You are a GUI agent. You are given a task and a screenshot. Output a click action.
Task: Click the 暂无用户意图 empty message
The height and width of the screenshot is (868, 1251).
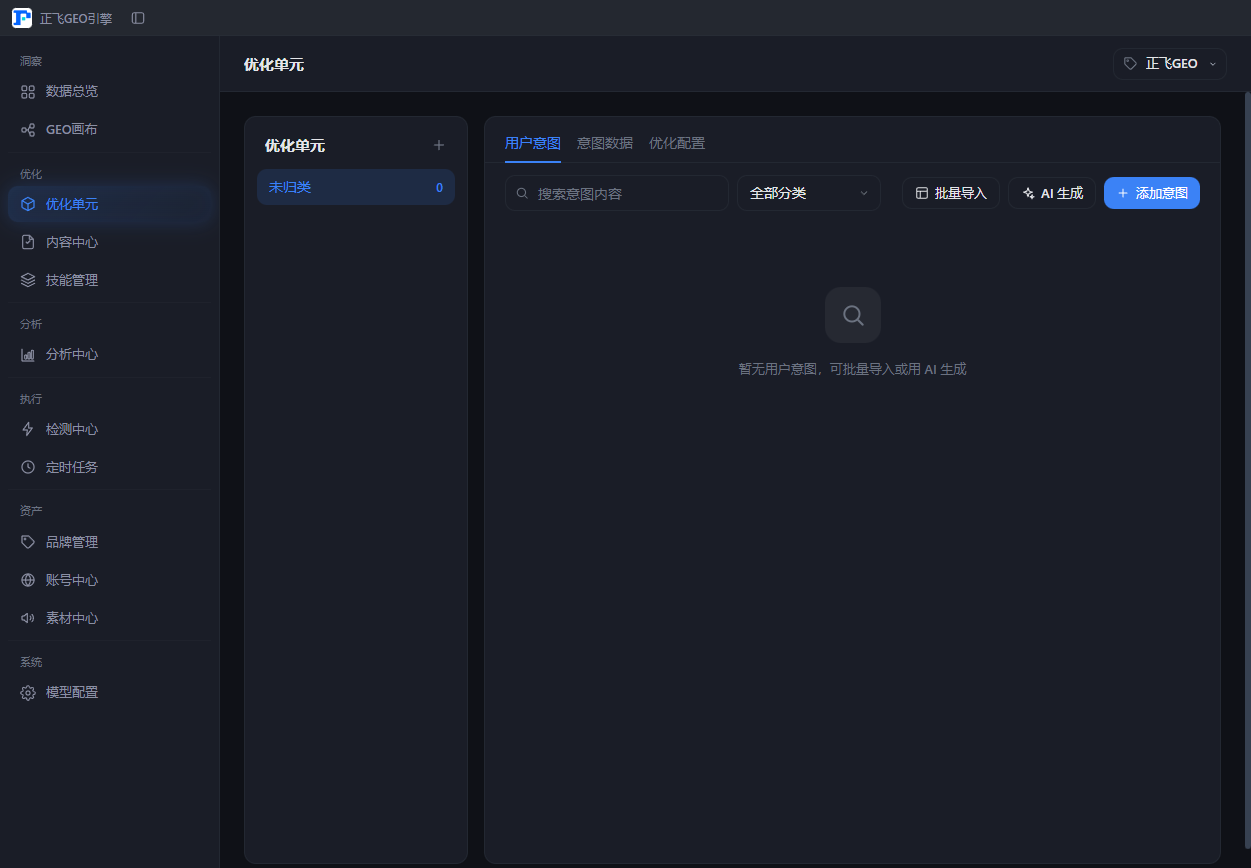point(853,369)
